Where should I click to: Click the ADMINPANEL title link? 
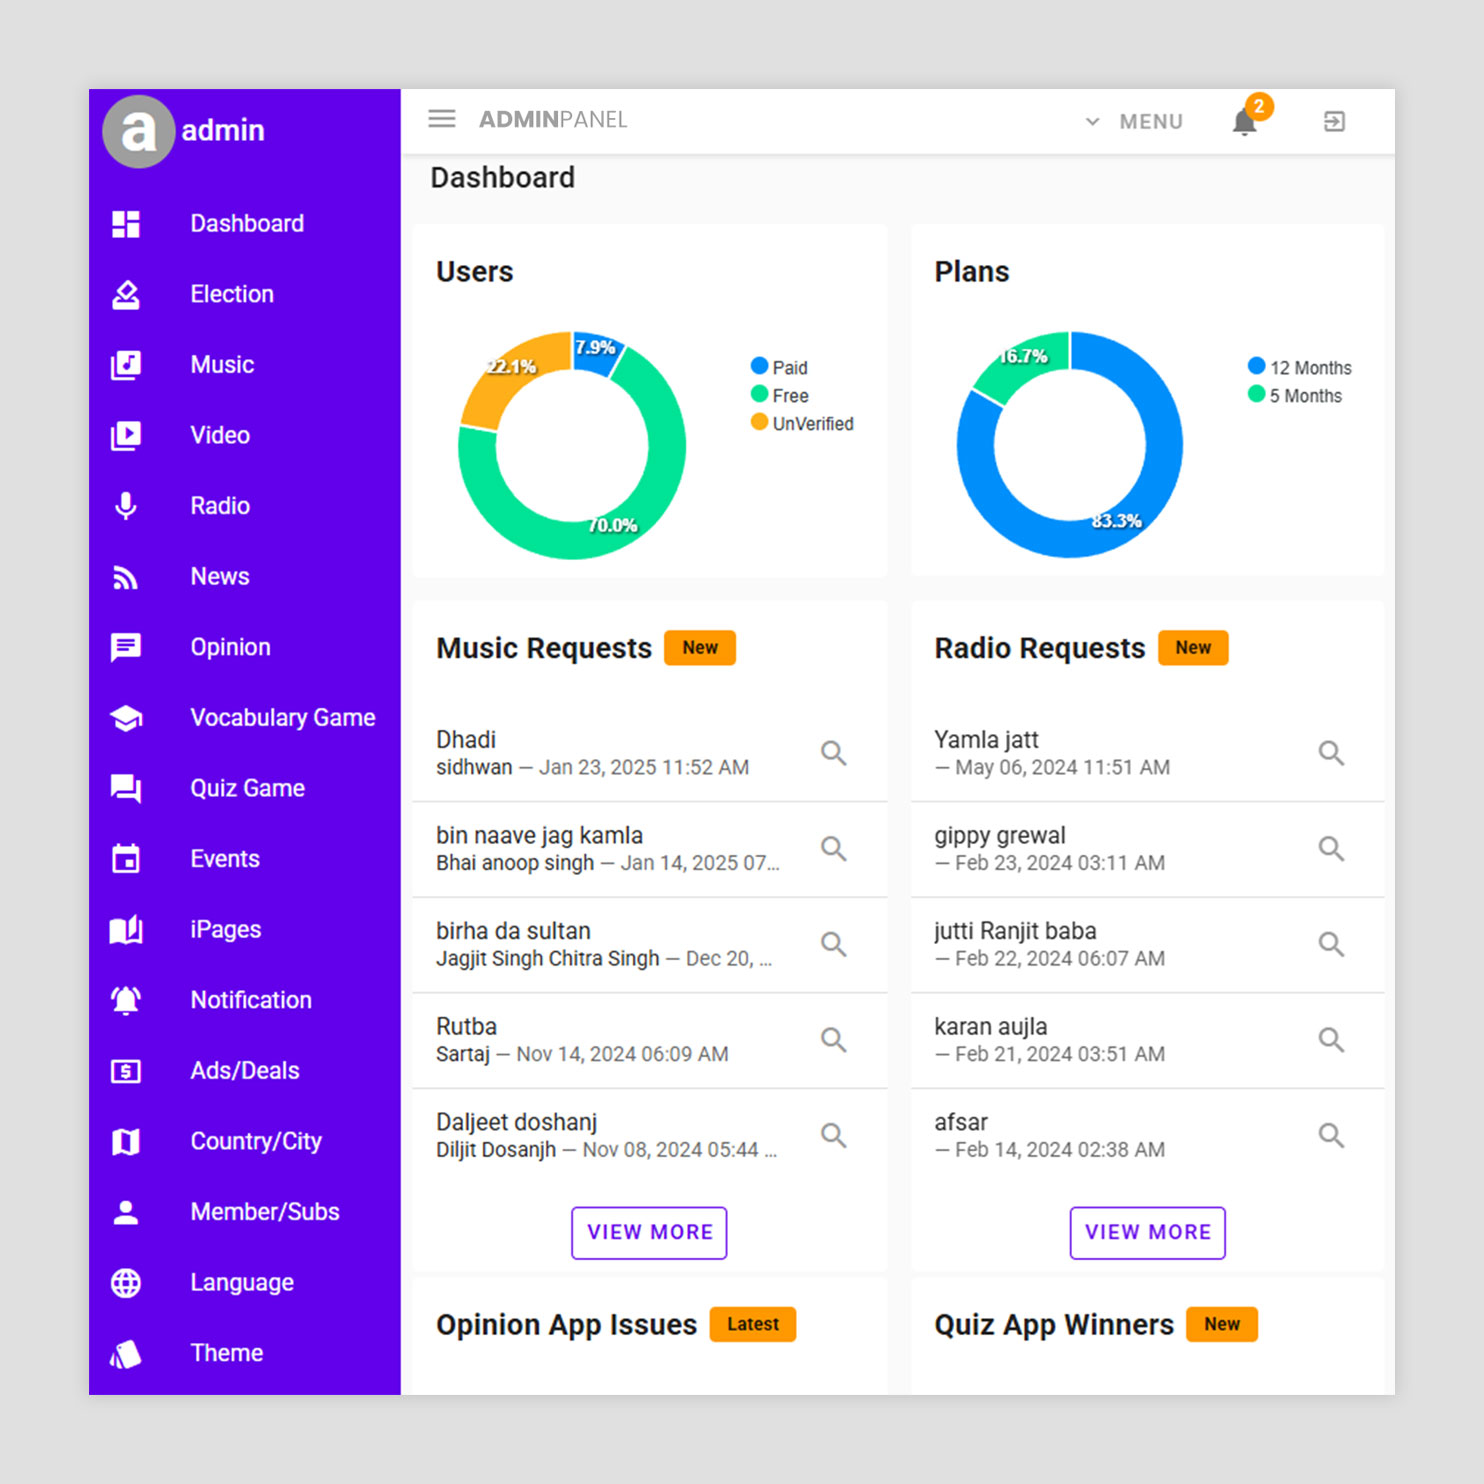(553, 120)
